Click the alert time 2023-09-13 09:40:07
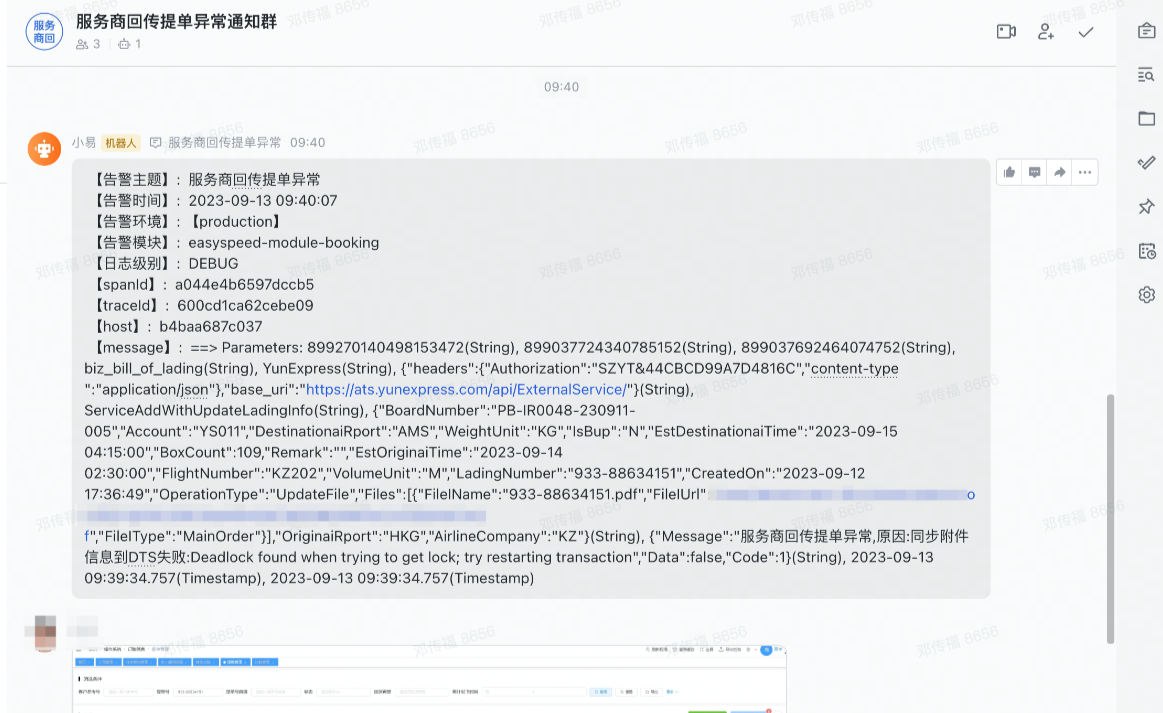Image resolution: width=1163 pixels, height=713 pixels. tap(263, 200)
